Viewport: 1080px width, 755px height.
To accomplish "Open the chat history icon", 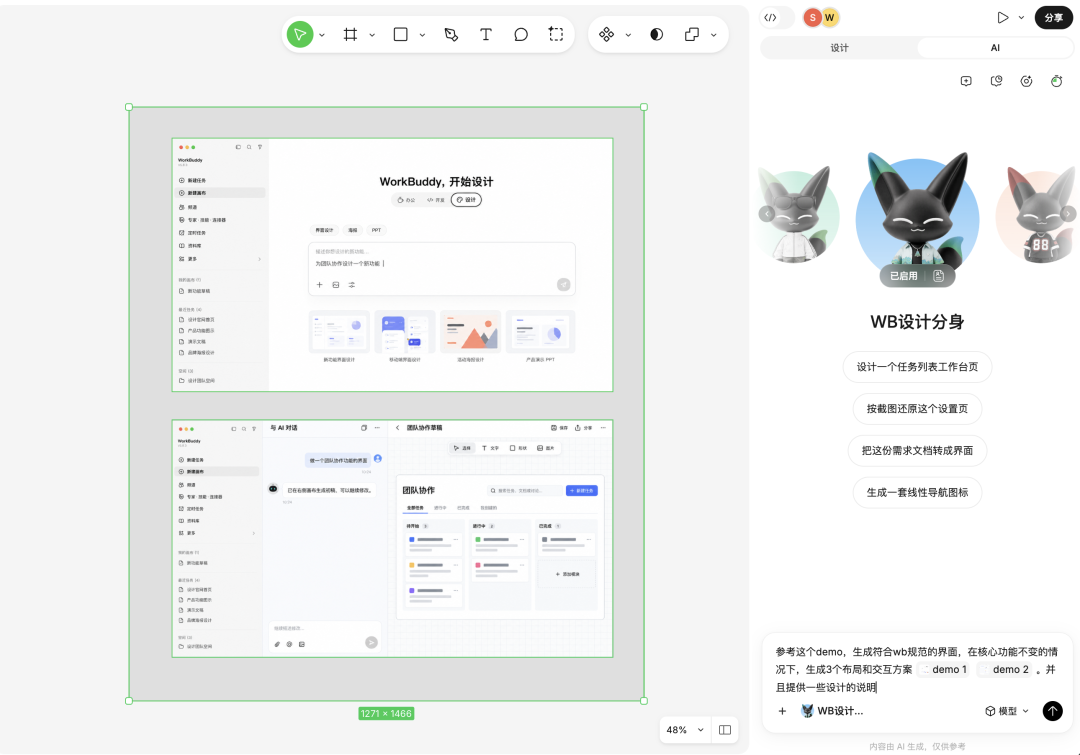I will 996,81.
